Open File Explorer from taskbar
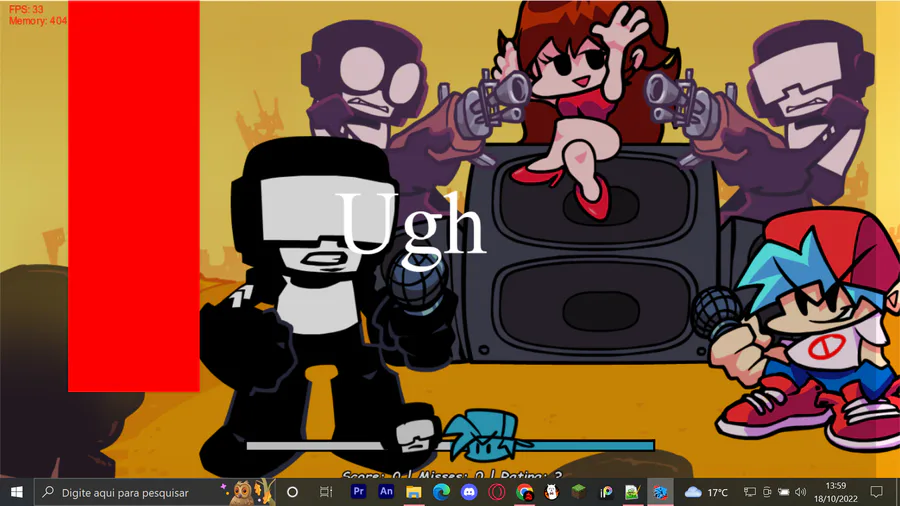The height and width of the screenshot is (506, 900). (414, 492)
